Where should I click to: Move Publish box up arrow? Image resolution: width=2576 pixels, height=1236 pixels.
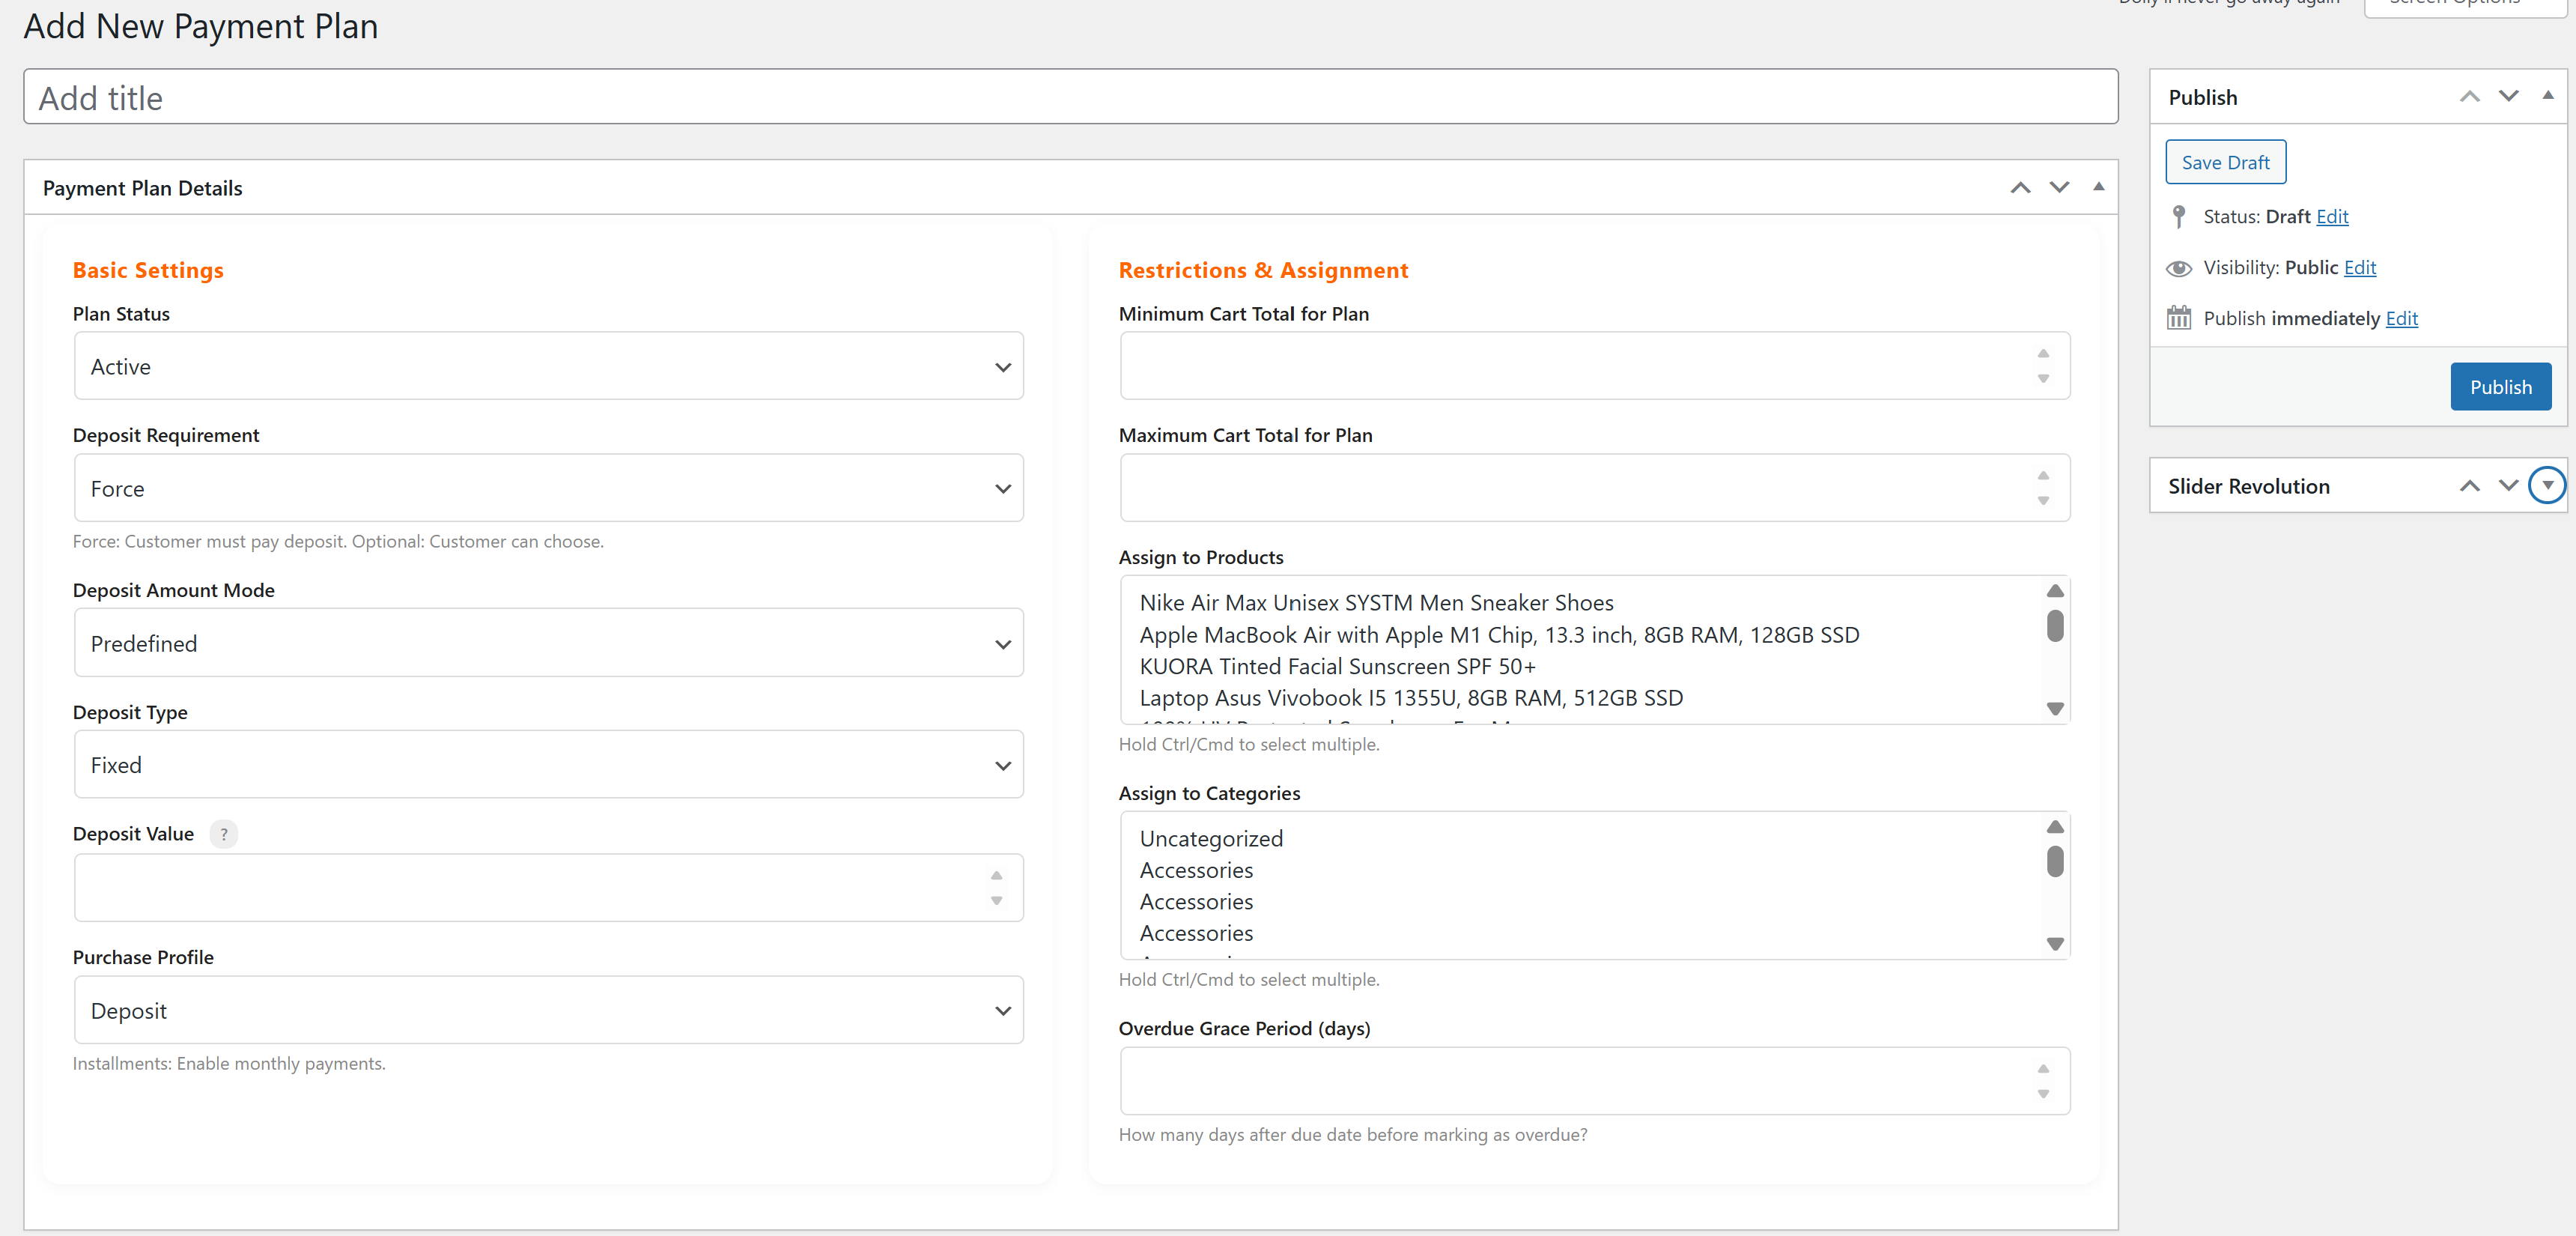[2469, 97]
